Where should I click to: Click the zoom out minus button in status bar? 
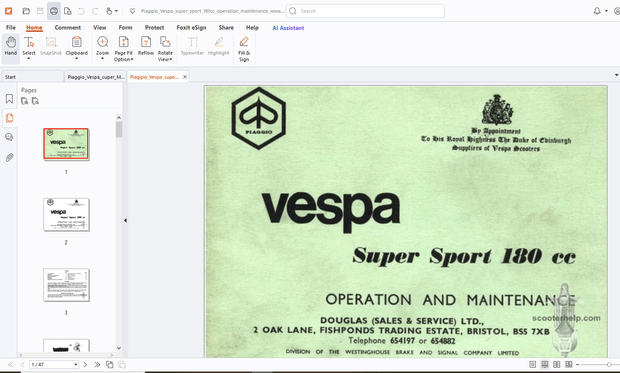point(578,365)
